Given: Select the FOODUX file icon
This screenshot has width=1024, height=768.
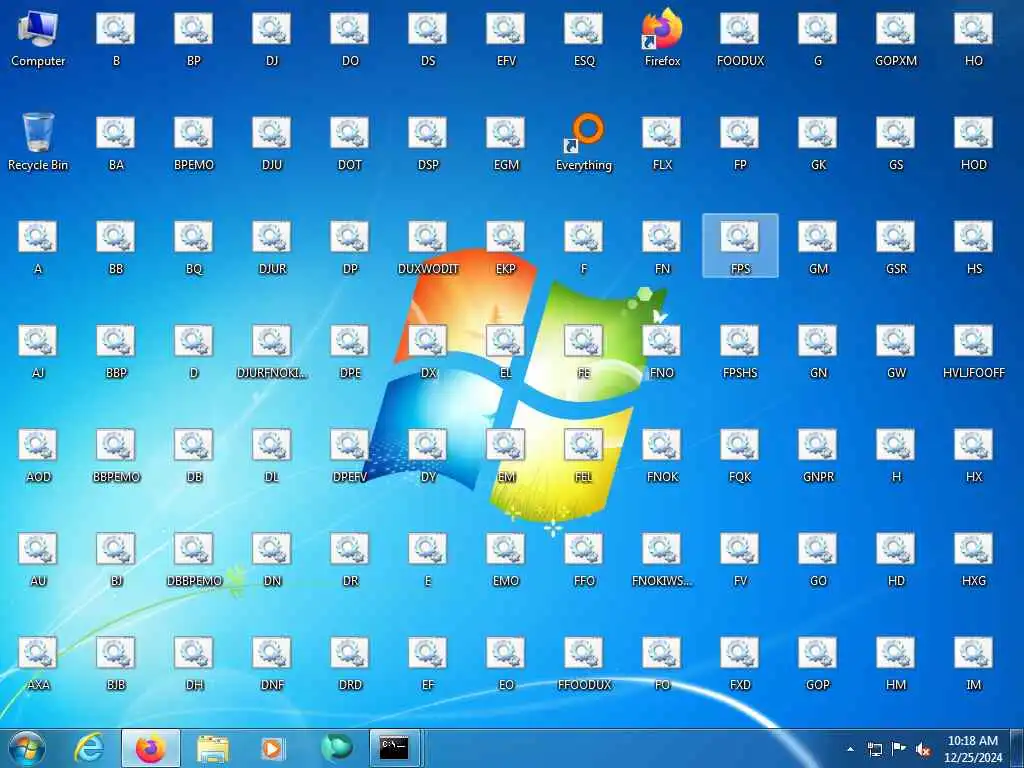Looking at the screenshot, I should (740, 39).
